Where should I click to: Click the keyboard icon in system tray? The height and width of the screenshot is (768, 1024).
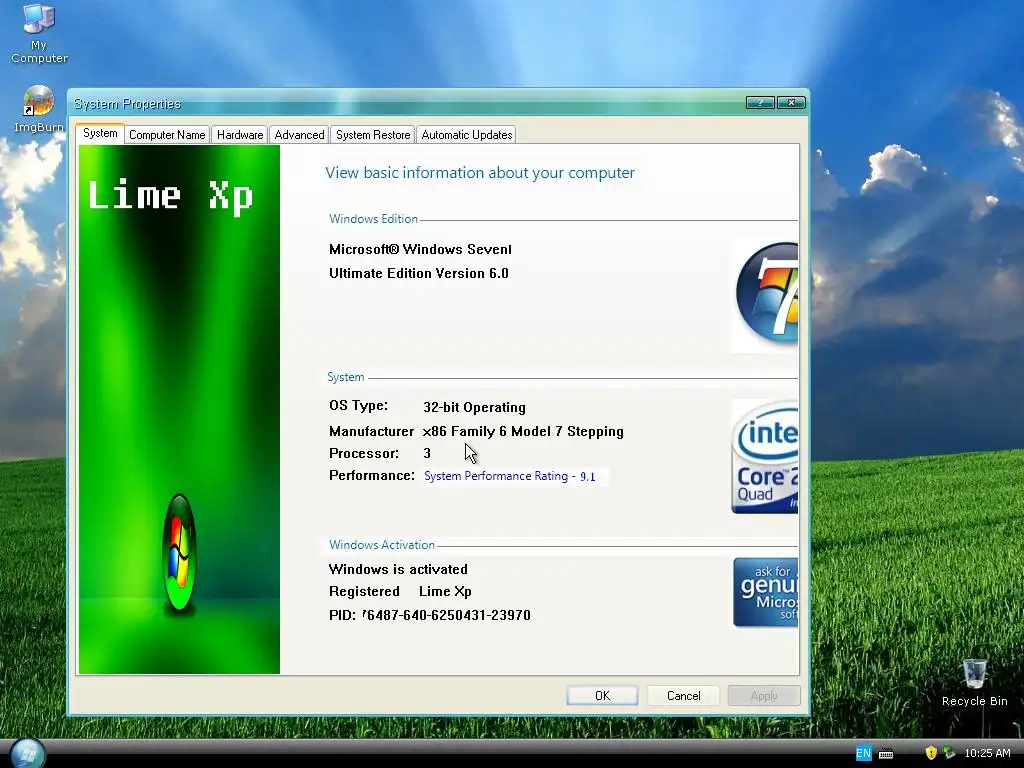pyautogui.click(x=886, y=754)
